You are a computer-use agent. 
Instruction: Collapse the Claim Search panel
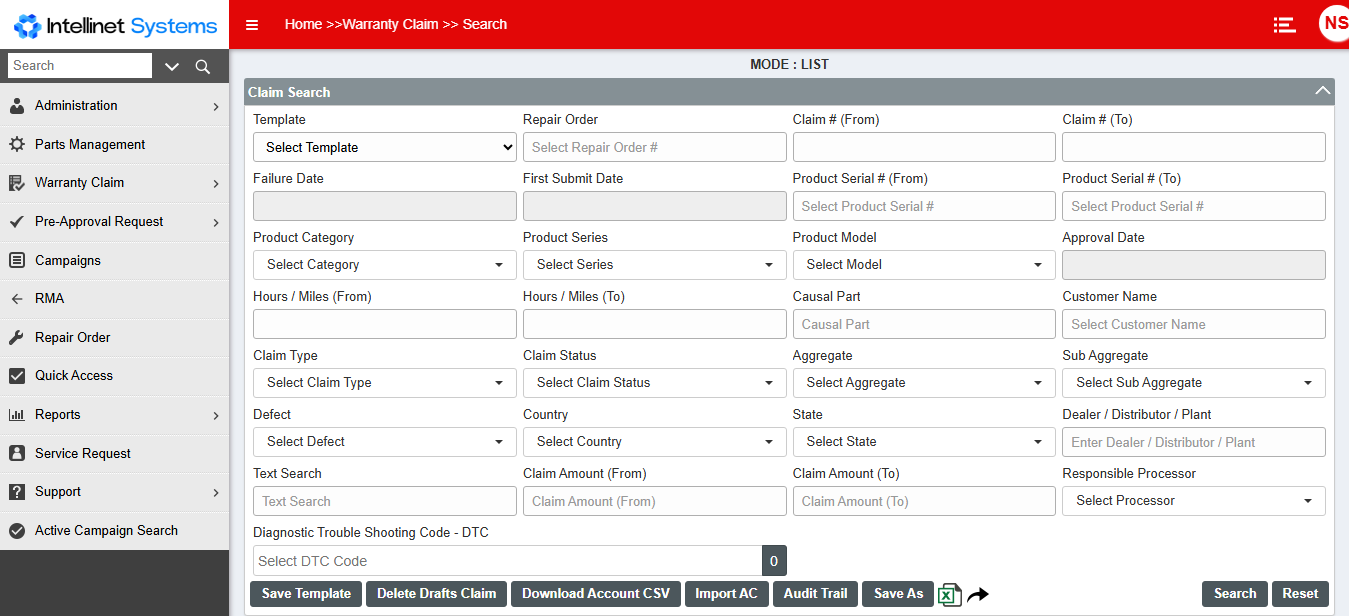[1322, 90]
